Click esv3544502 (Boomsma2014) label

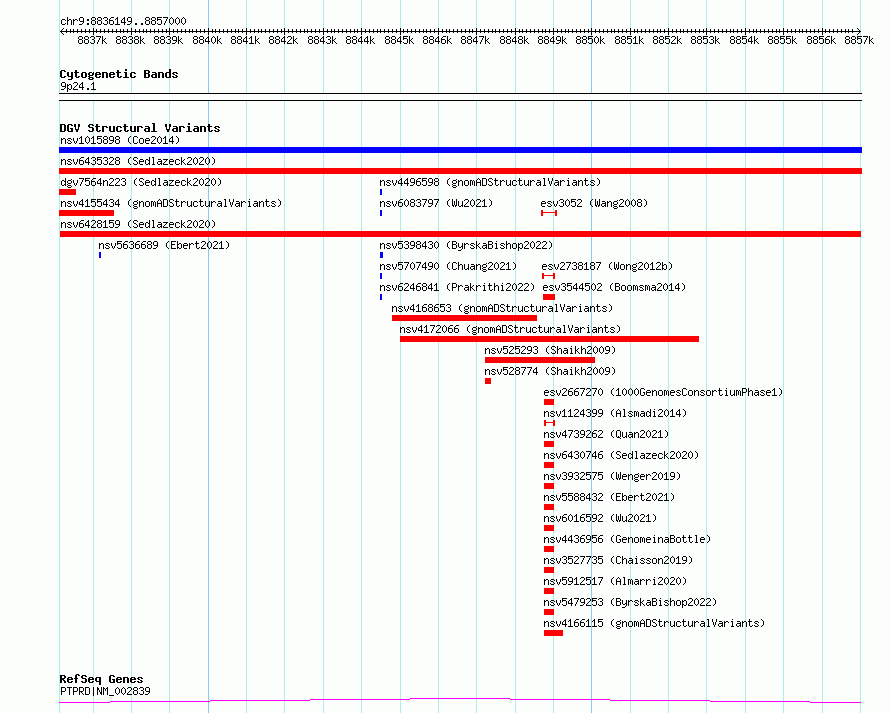click(614, 287)
